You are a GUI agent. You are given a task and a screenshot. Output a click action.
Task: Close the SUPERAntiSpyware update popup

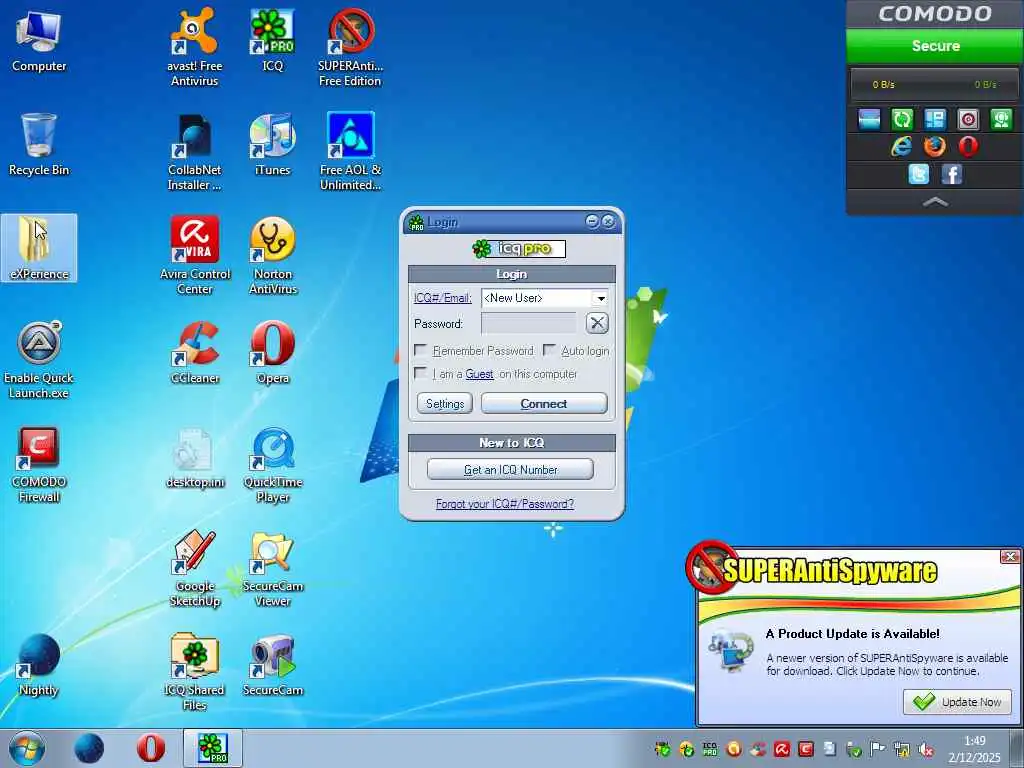(x=1010, y=556)
